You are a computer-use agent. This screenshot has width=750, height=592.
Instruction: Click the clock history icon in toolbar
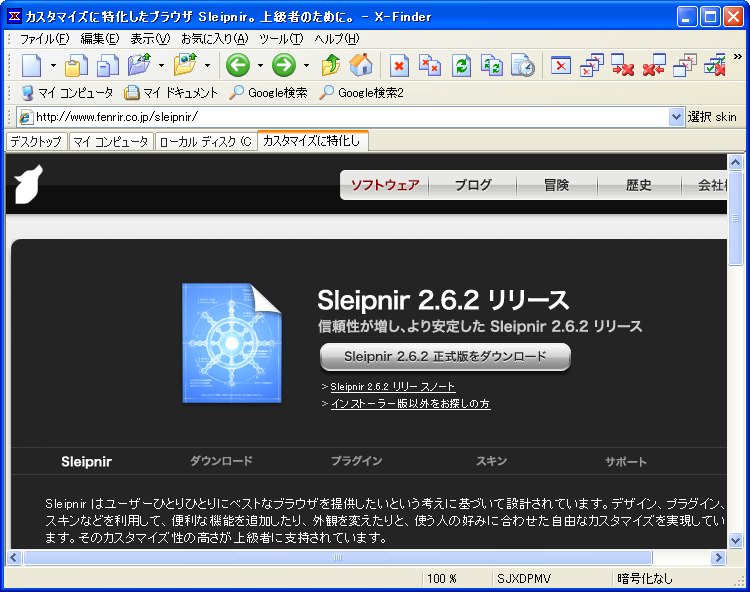(x=522, y=66)
